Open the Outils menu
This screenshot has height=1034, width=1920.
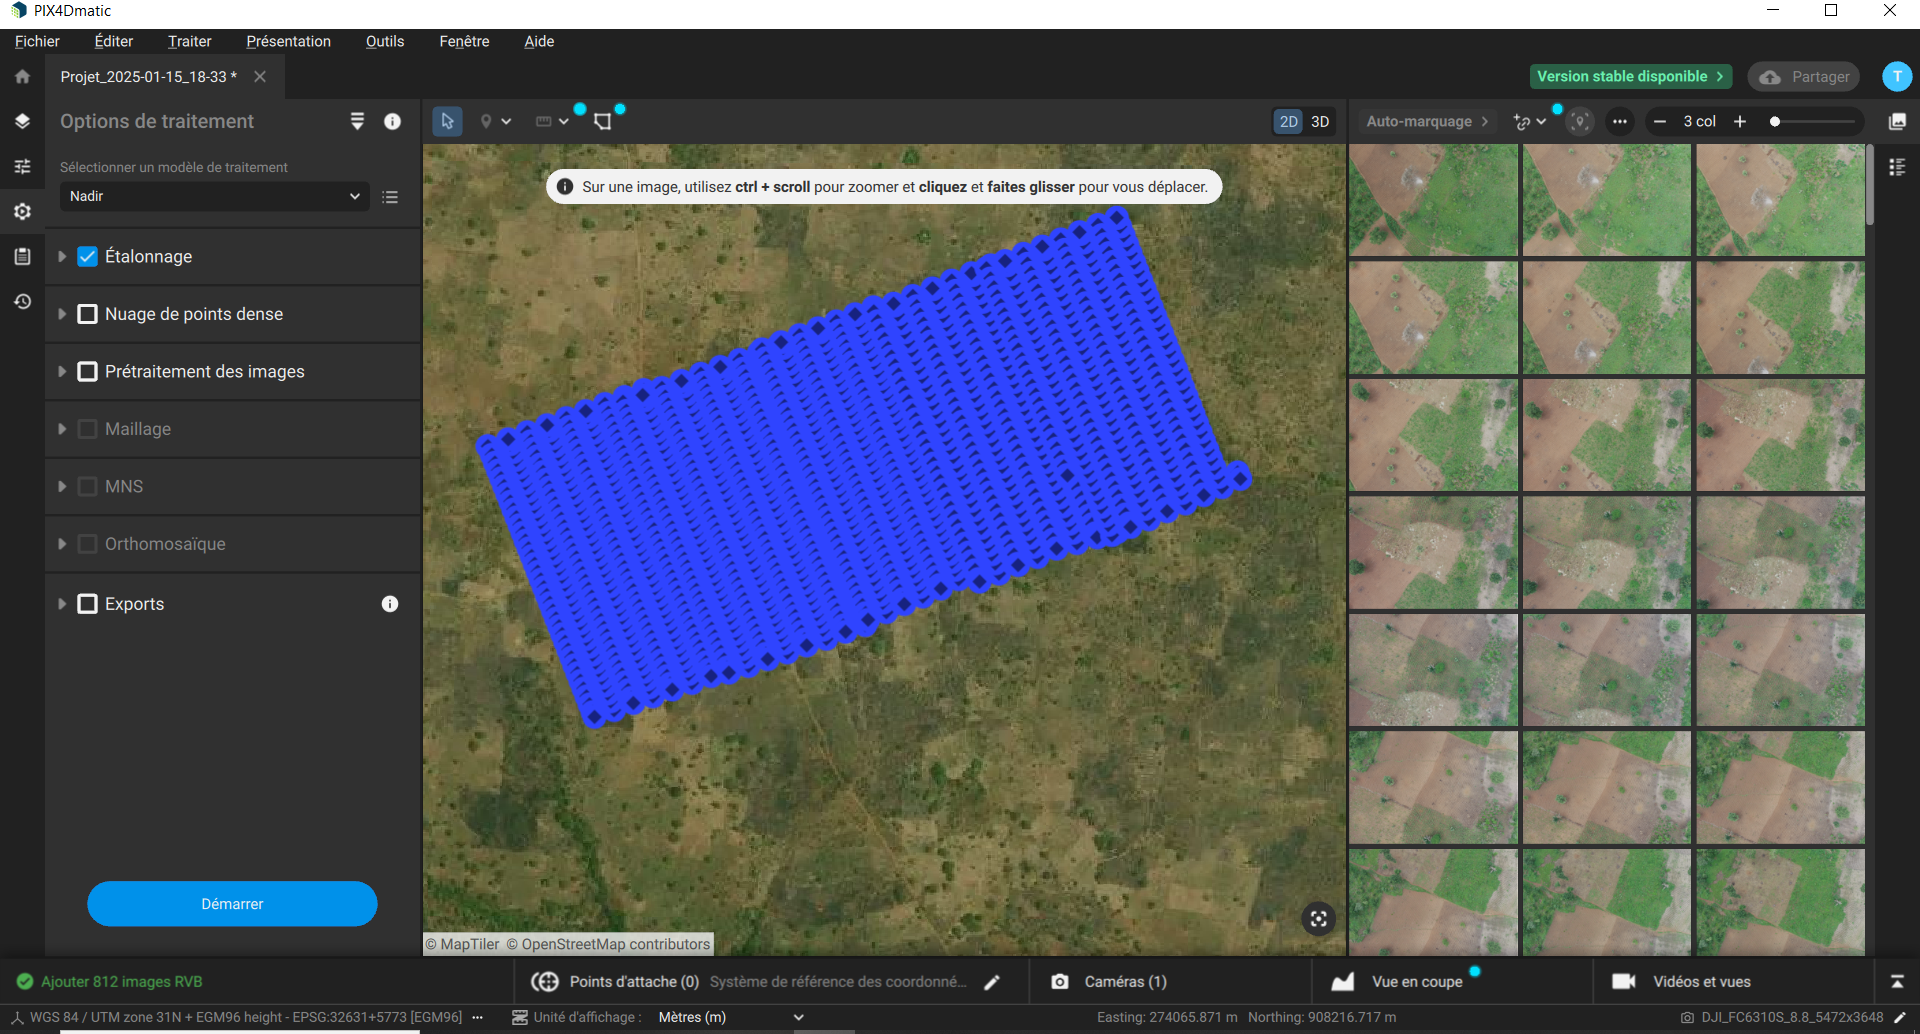point(385,41)
